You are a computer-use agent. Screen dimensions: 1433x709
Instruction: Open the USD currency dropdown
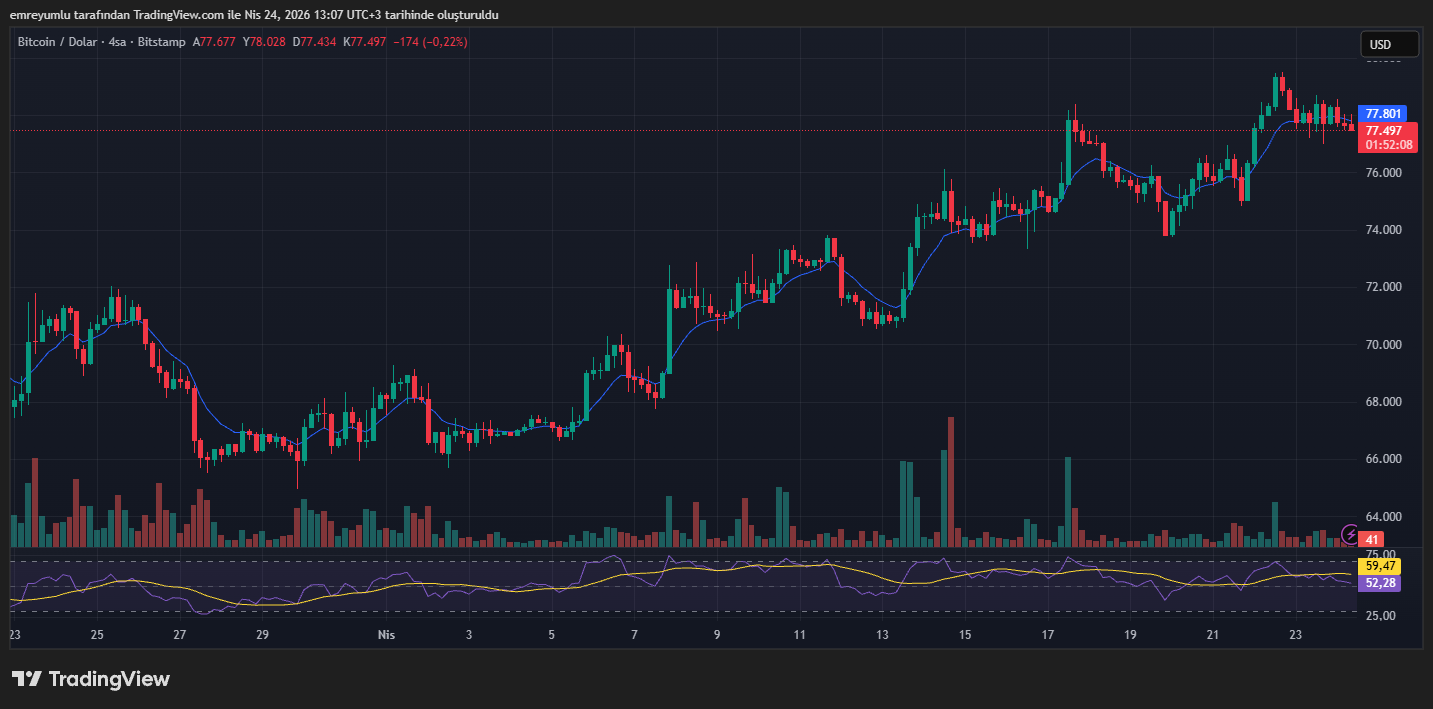tap(1388, 44)
